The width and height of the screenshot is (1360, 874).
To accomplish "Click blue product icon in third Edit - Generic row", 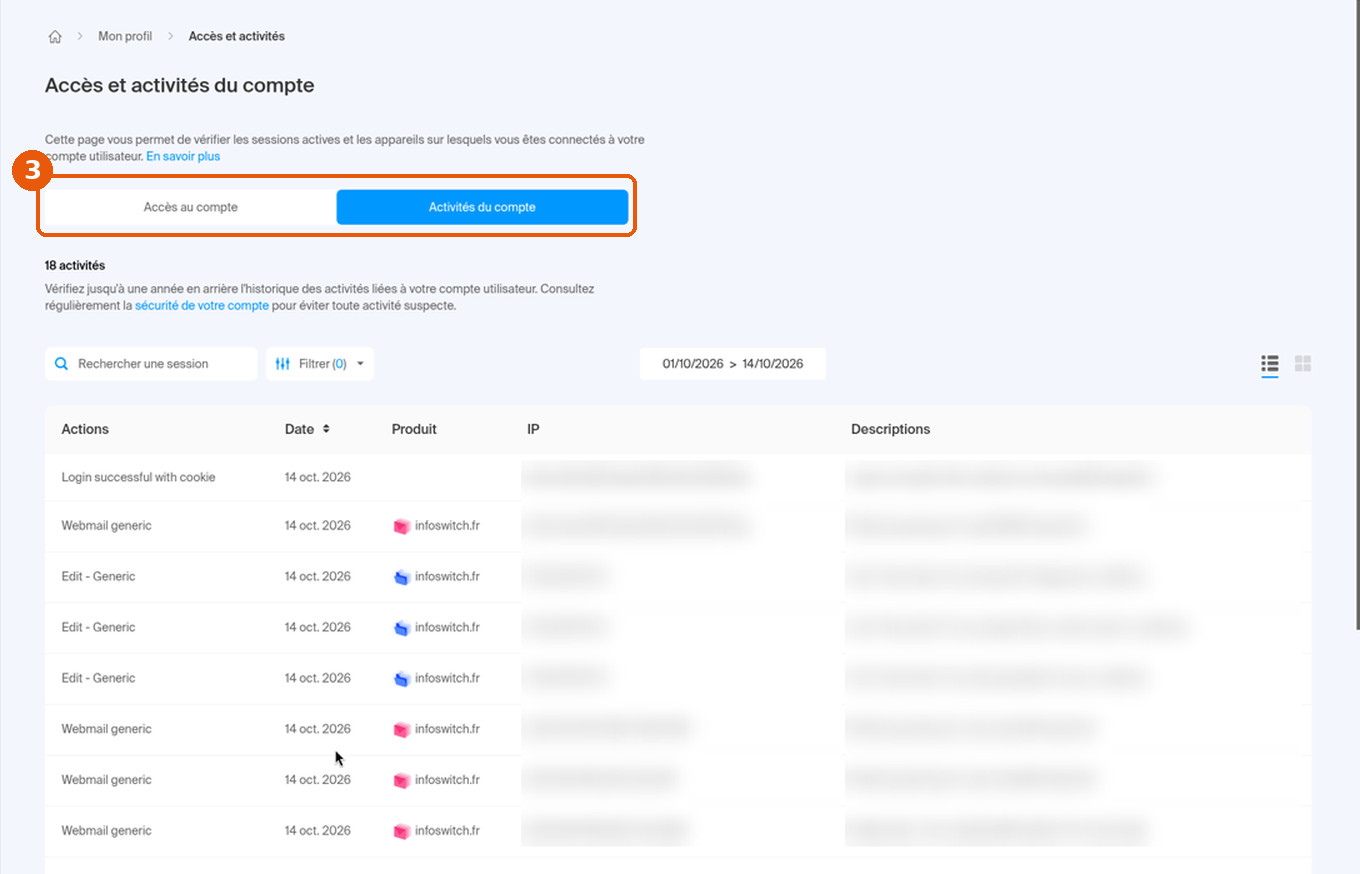I will pyautogui.click(x=402, y=679).
